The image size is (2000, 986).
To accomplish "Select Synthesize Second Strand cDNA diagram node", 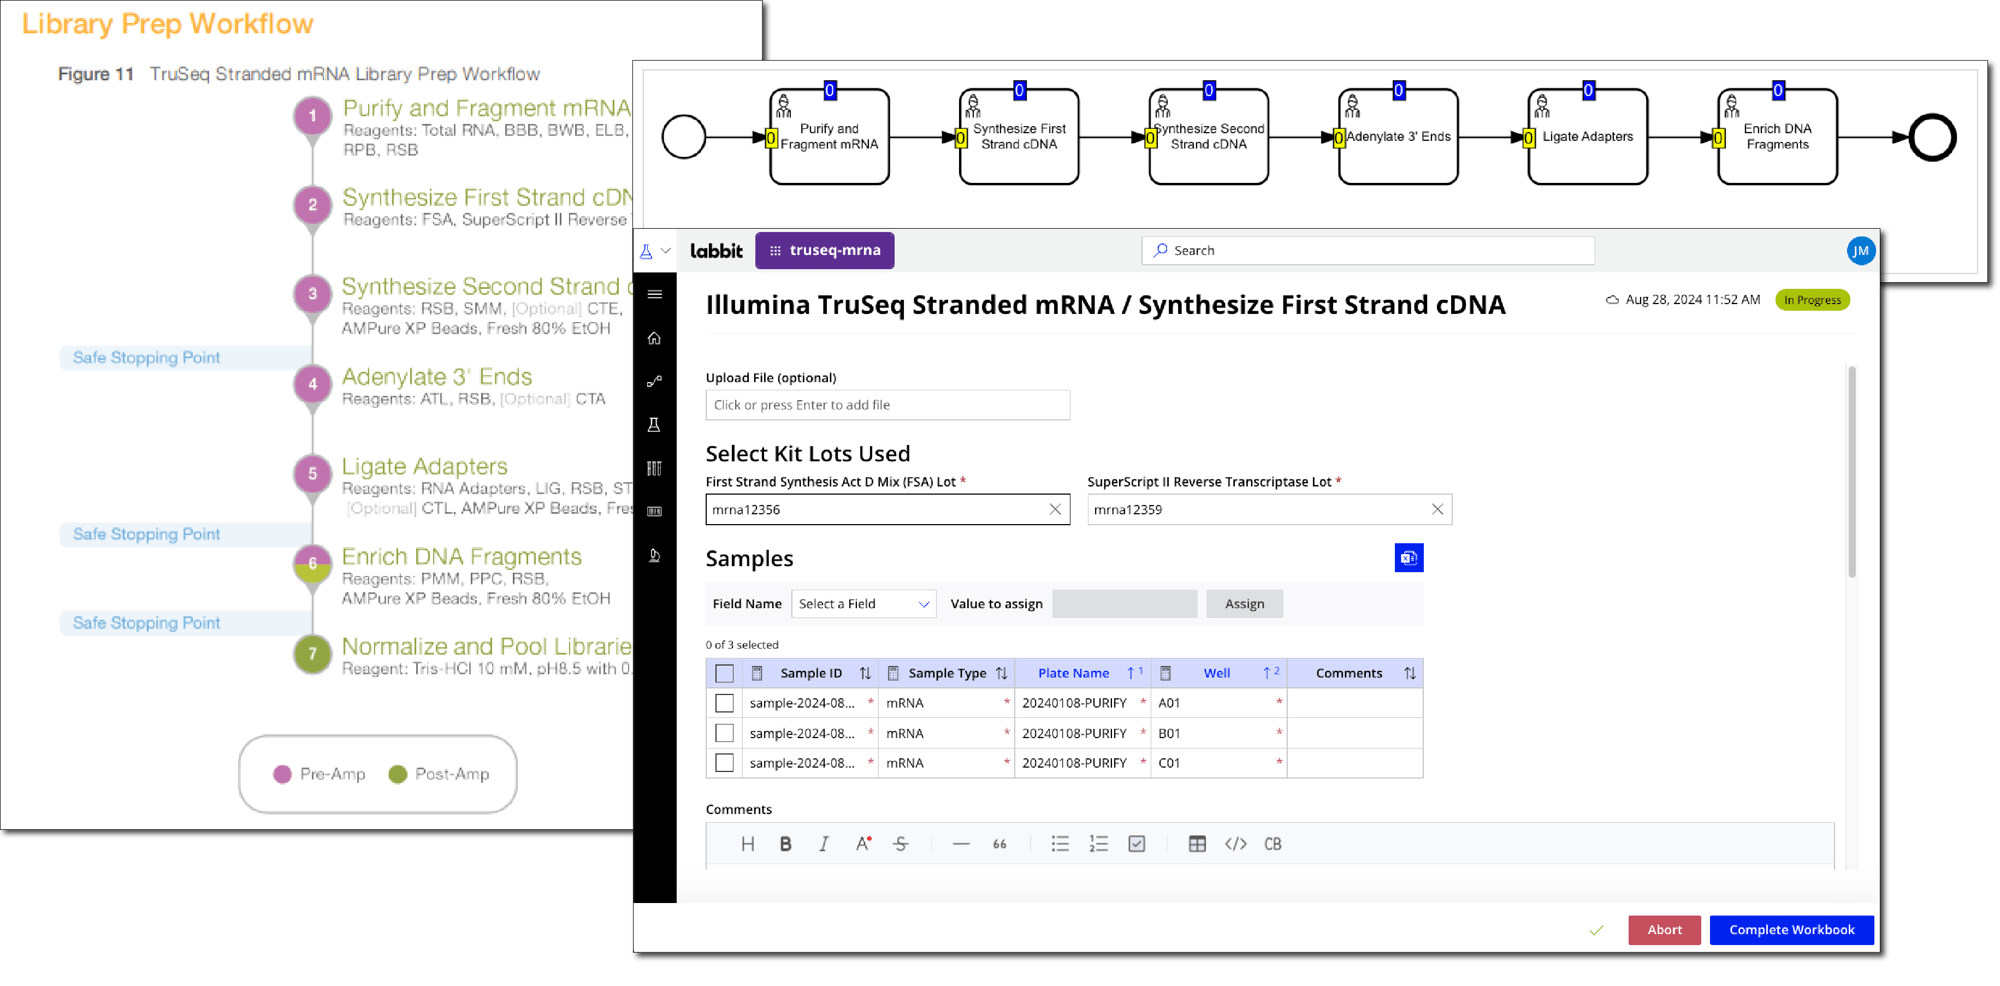I will [1209, 137].
